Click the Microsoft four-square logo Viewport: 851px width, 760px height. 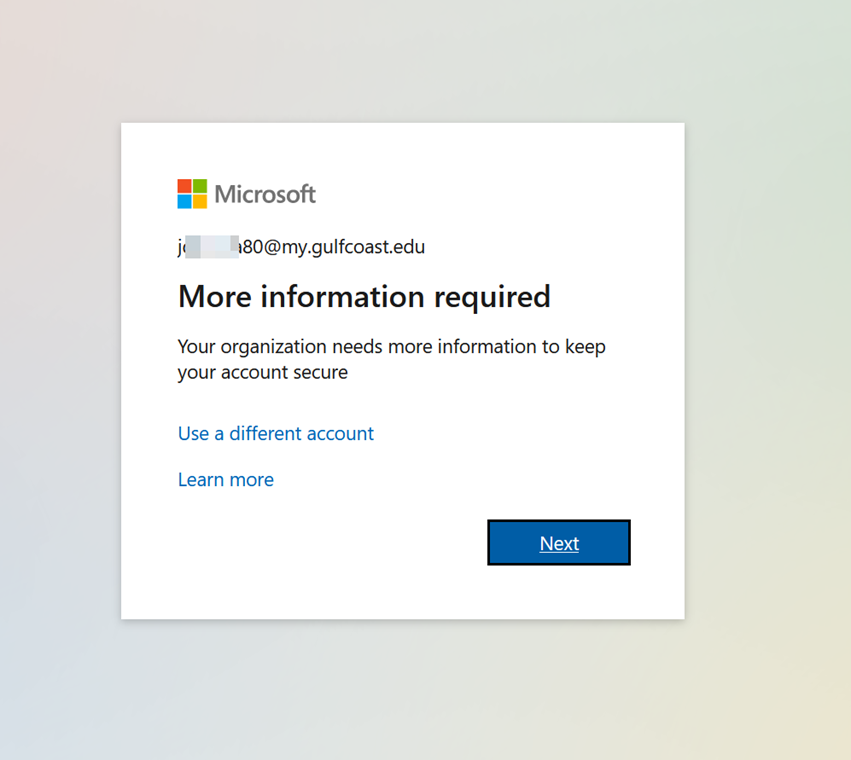coord(192,194)
